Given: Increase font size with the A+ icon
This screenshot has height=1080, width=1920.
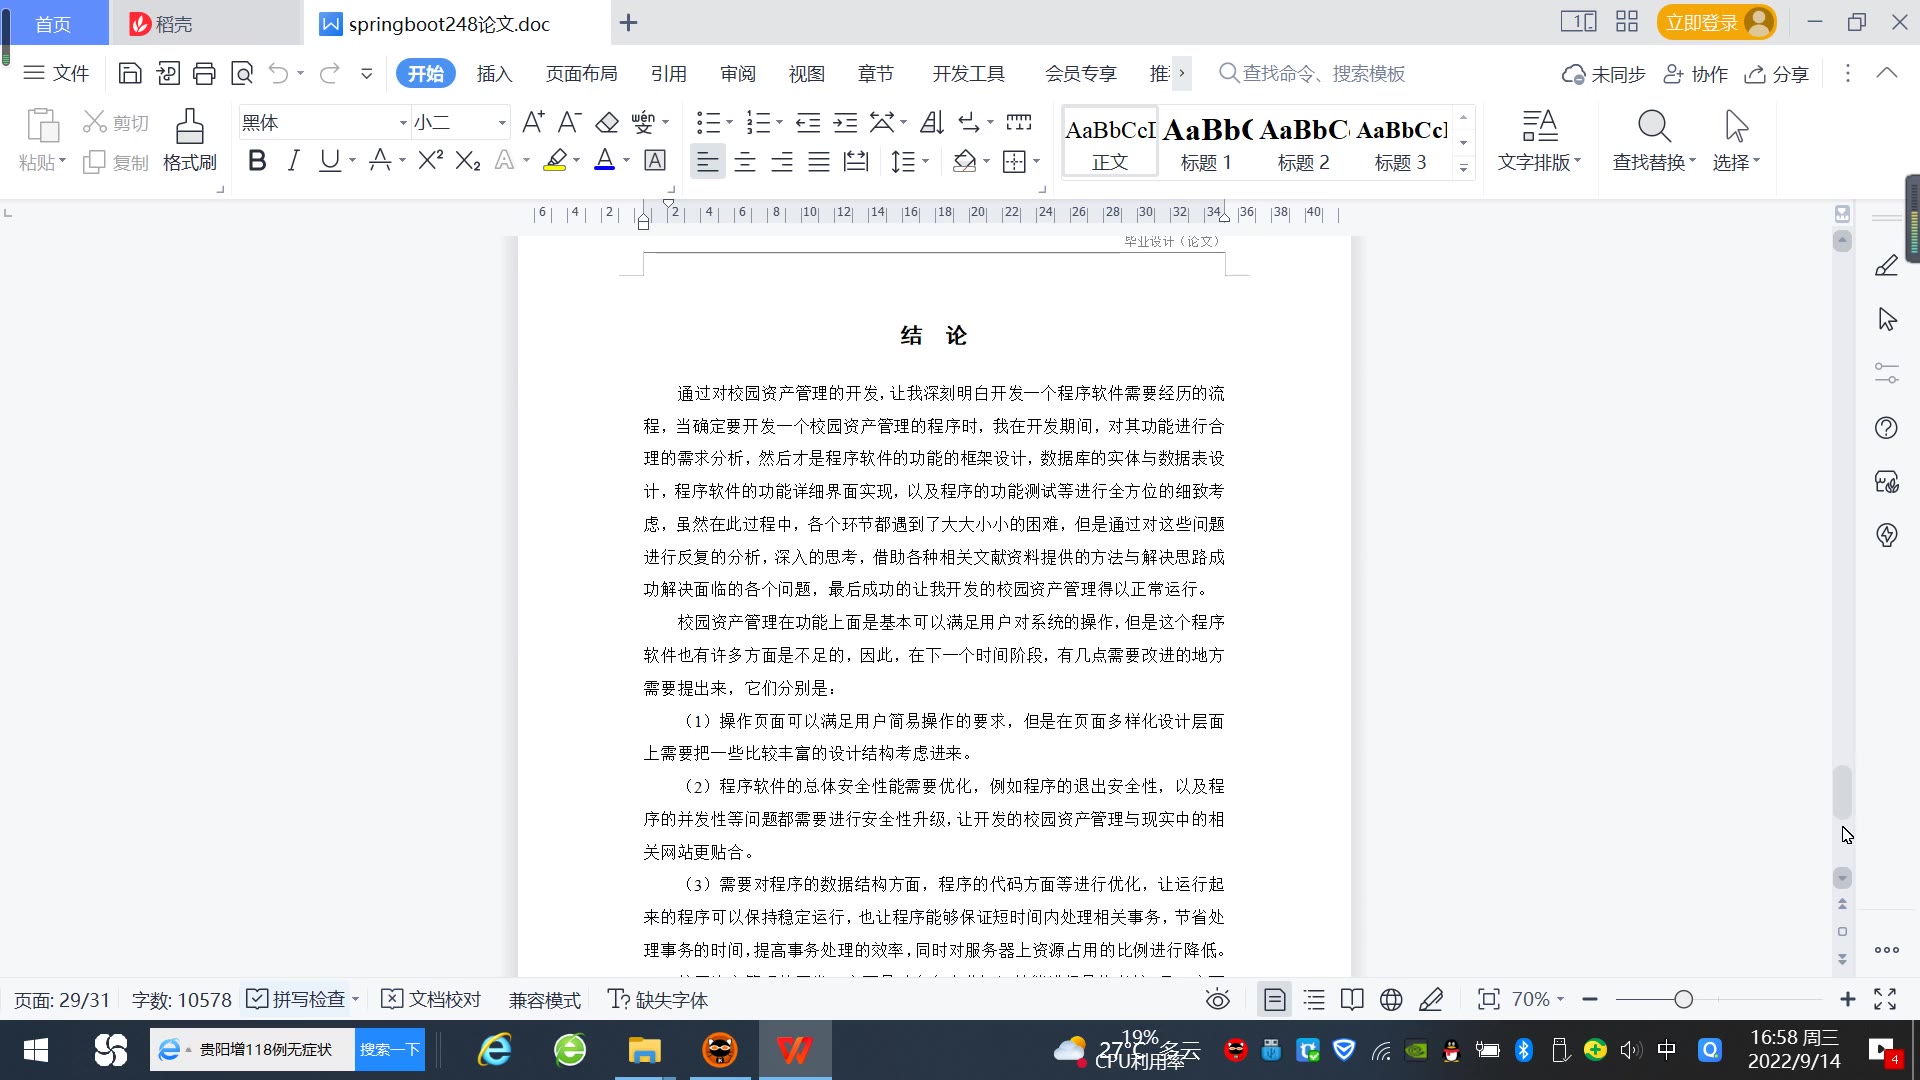Looking at the screenshot, I should pyautogui.click(x=533, y=122).
